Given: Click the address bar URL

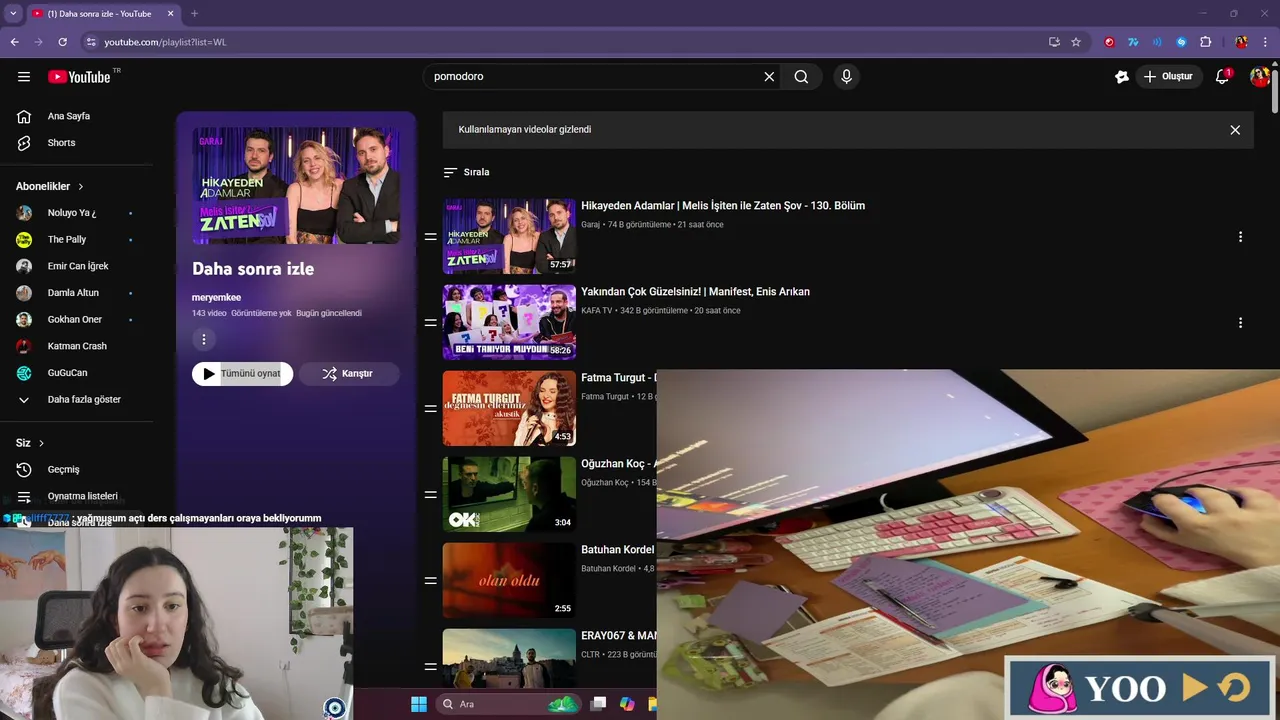Looking at the screenshot, I should point(165,42).
